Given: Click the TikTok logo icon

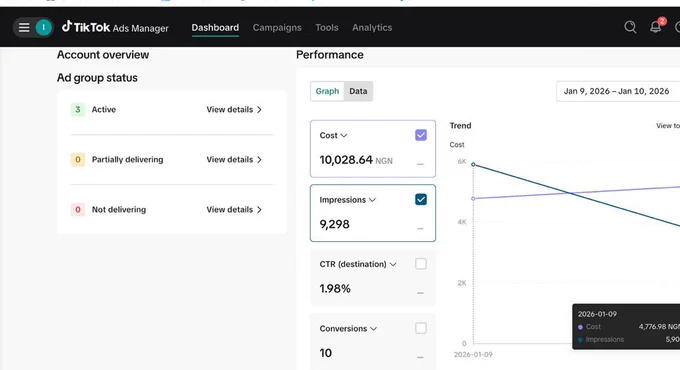Looking at the screenshot, I should tap(66, 26).
